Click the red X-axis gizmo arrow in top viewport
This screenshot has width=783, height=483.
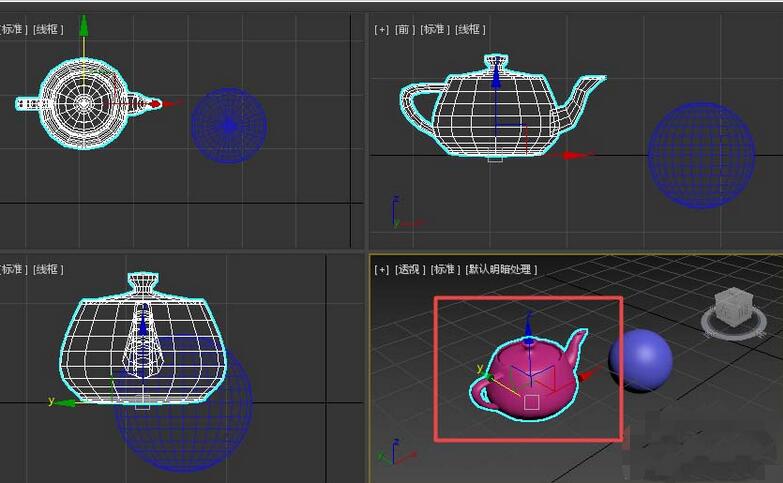(x=170, y=104)
